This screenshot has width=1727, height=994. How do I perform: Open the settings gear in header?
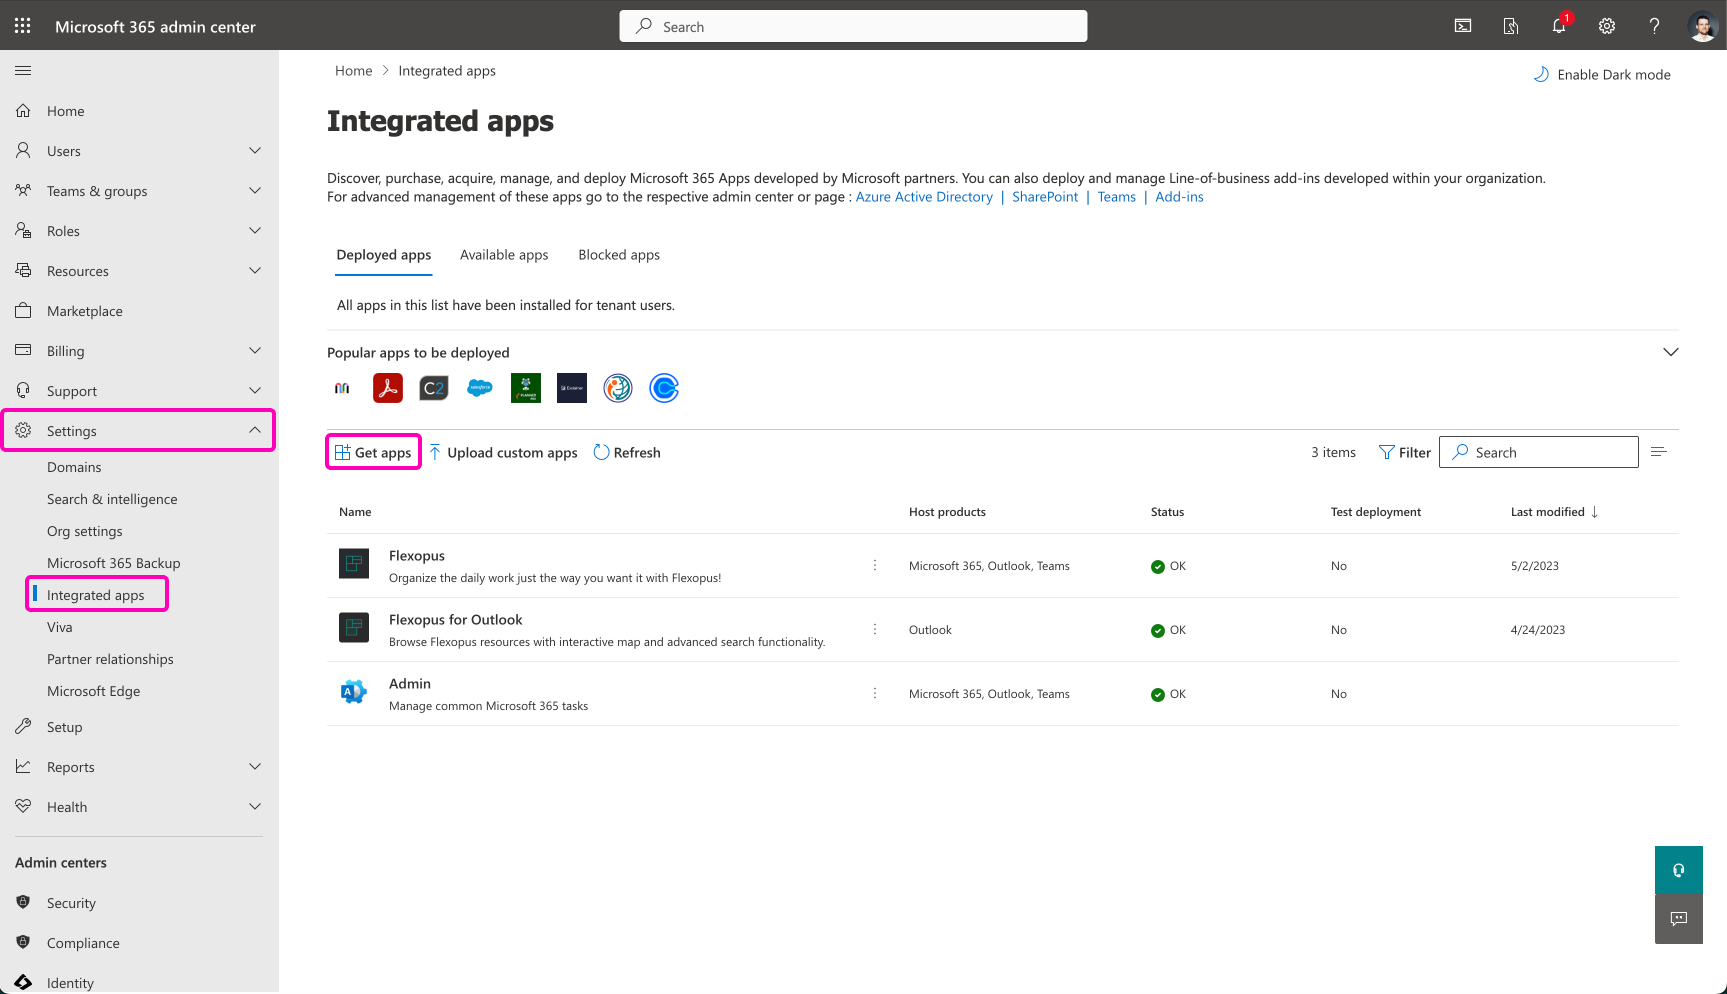tap(1606, 26)
